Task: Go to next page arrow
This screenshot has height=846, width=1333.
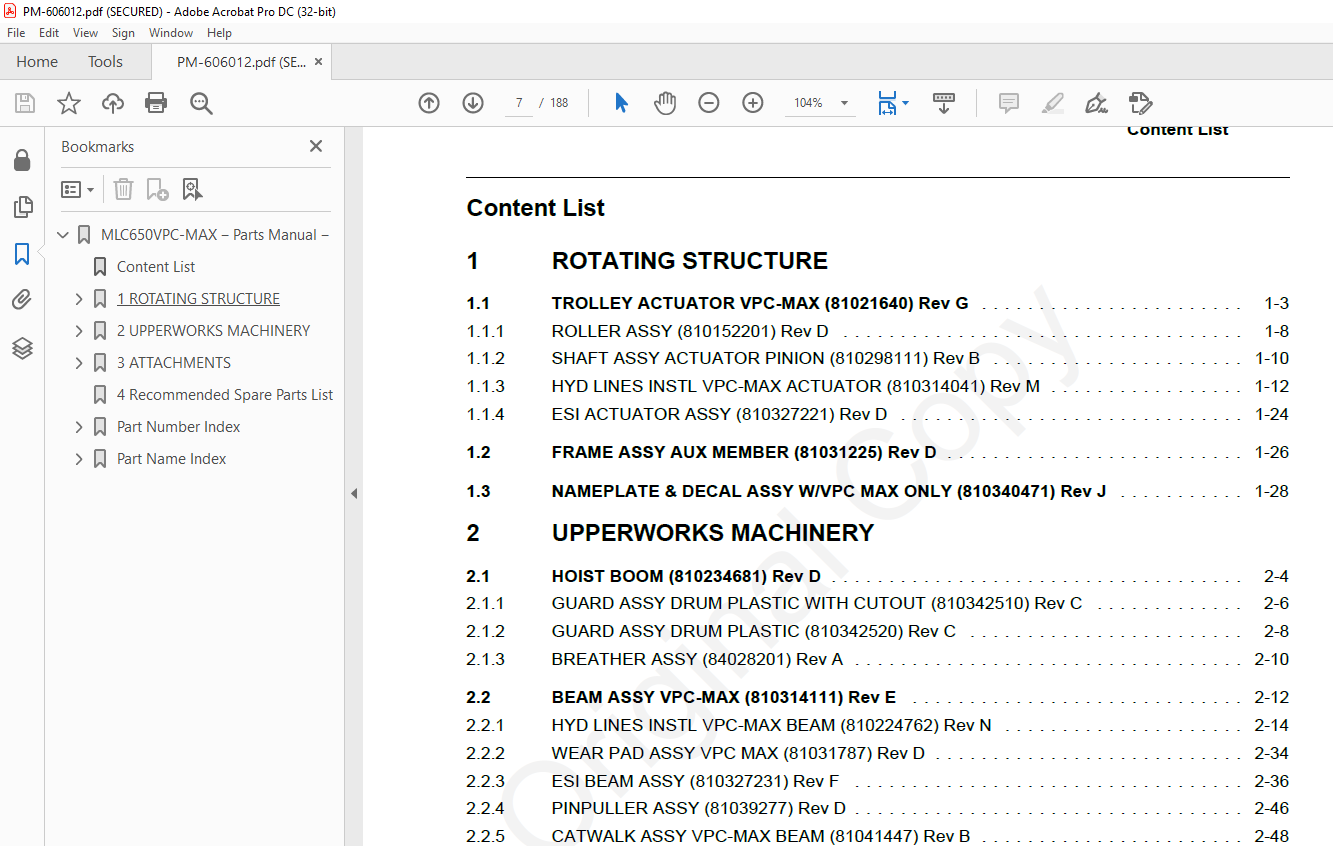Action: tap(473, 103)
